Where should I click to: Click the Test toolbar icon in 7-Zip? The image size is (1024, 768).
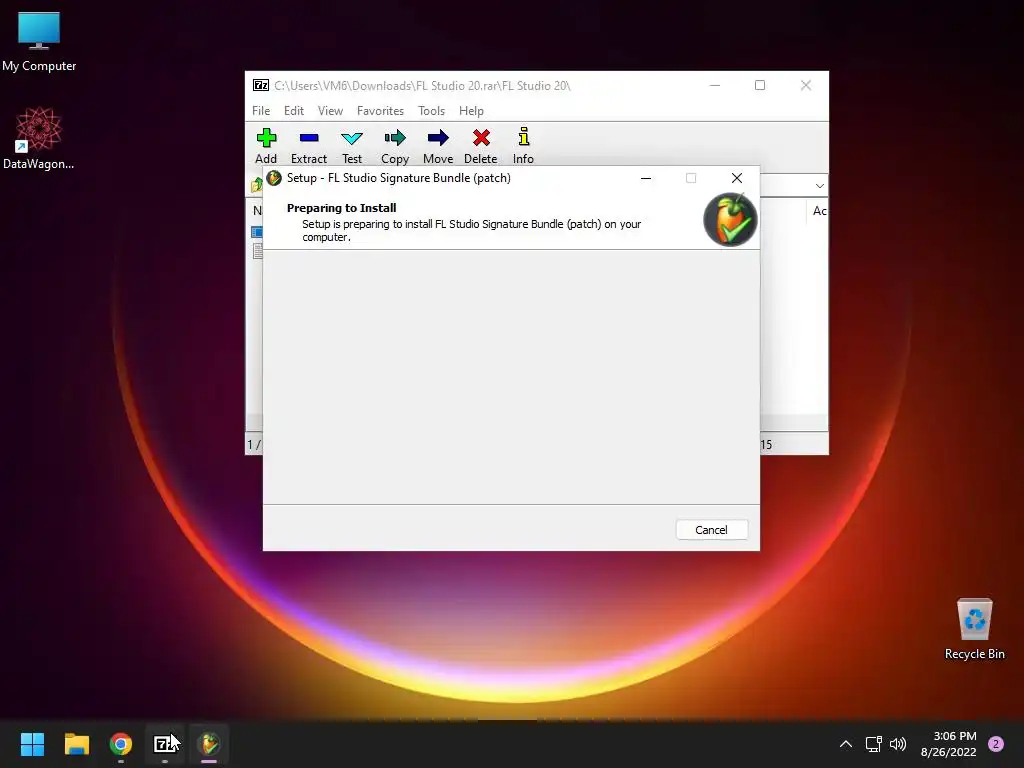351,145
